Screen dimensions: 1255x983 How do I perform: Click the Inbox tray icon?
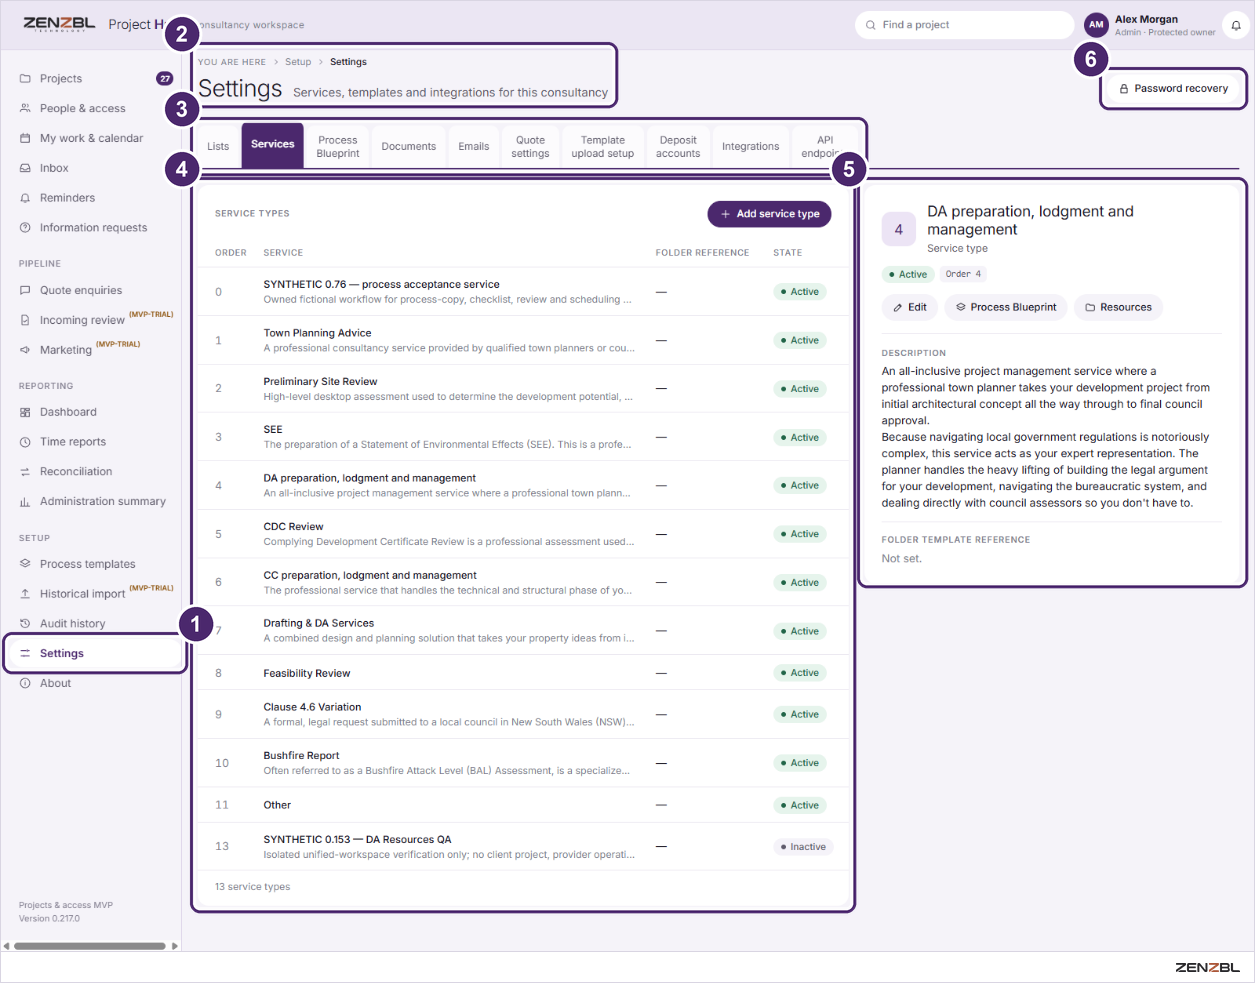pyautogui.click(x=25, y=168)
